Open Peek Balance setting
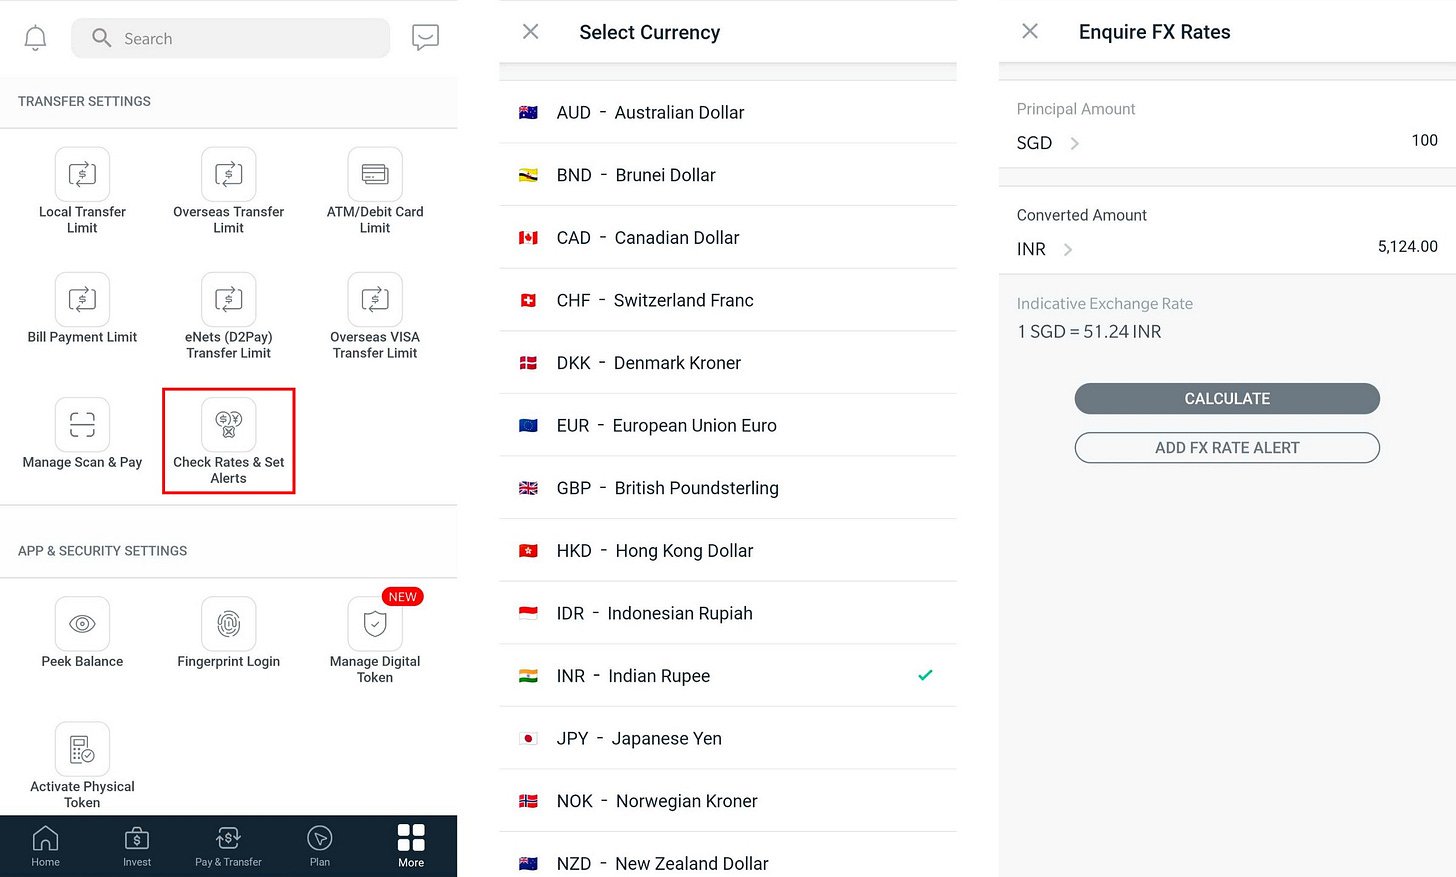The image size is (1456, 877). click(82, 633)
